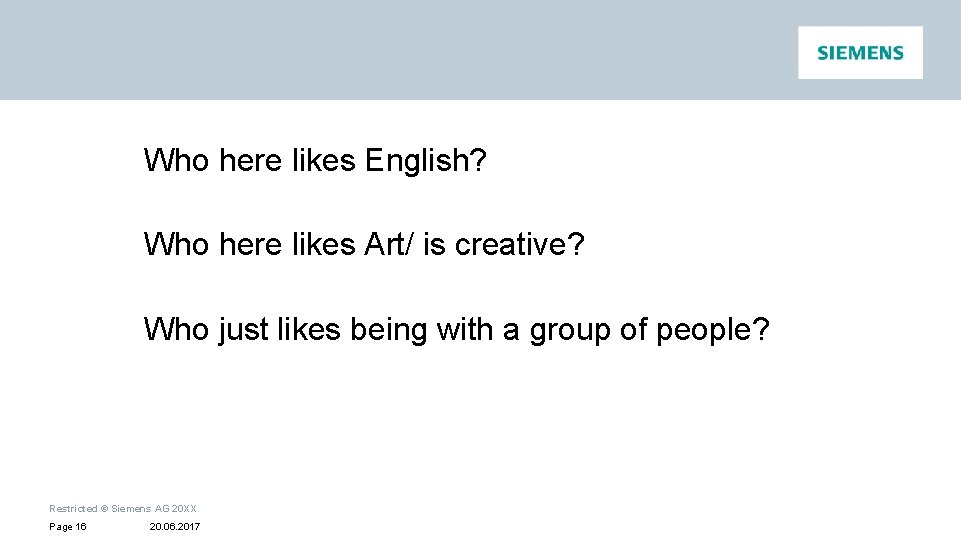Click the 'Page 16' footer label
Viewport: 961px width, 540px height.
click(x=67, y=527)
